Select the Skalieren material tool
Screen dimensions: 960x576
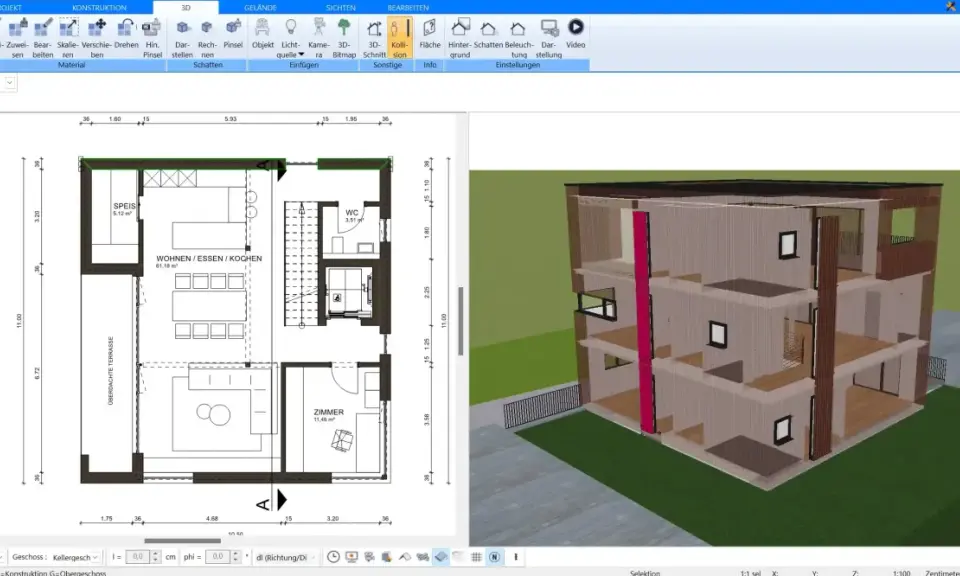click(x=68, y=38)
